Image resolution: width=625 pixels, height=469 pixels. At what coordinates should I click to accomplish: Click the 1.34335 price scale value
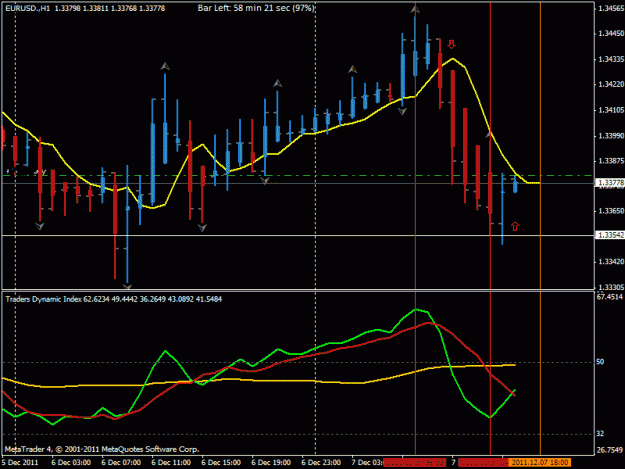[x=611, y=59]
